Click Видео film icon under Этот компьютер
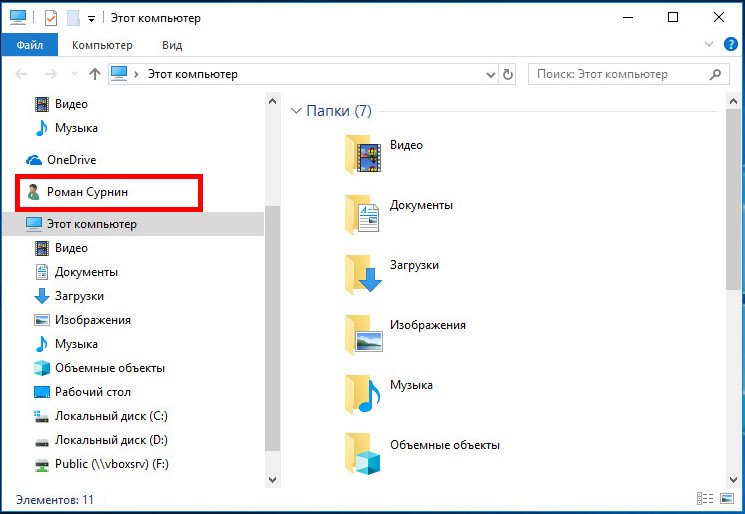This screenshot has width=745, height=514. 42,248
